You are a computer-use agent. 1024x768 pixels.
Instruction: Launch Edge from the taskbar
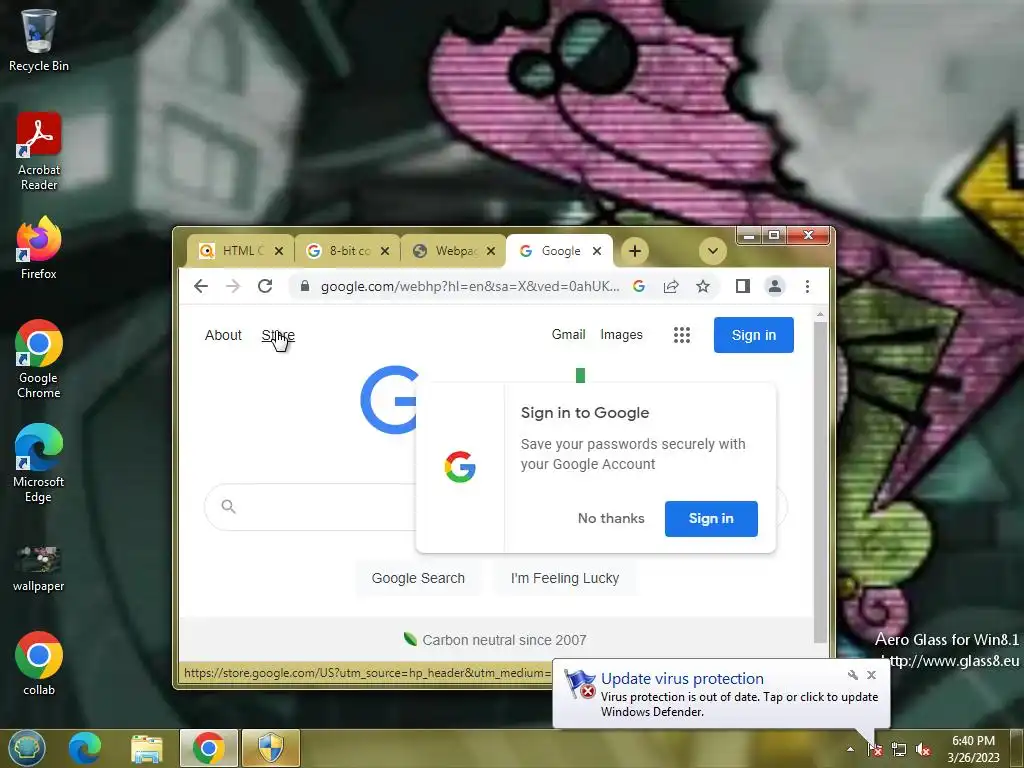click(x=85, y=748)
